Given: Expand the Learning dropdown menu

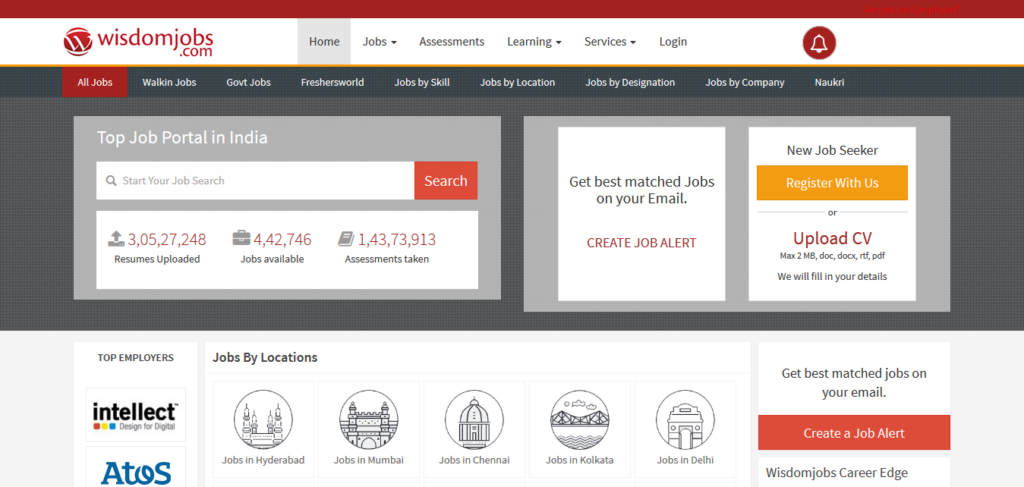Looking at the screenshot, I should coord(534,42).
